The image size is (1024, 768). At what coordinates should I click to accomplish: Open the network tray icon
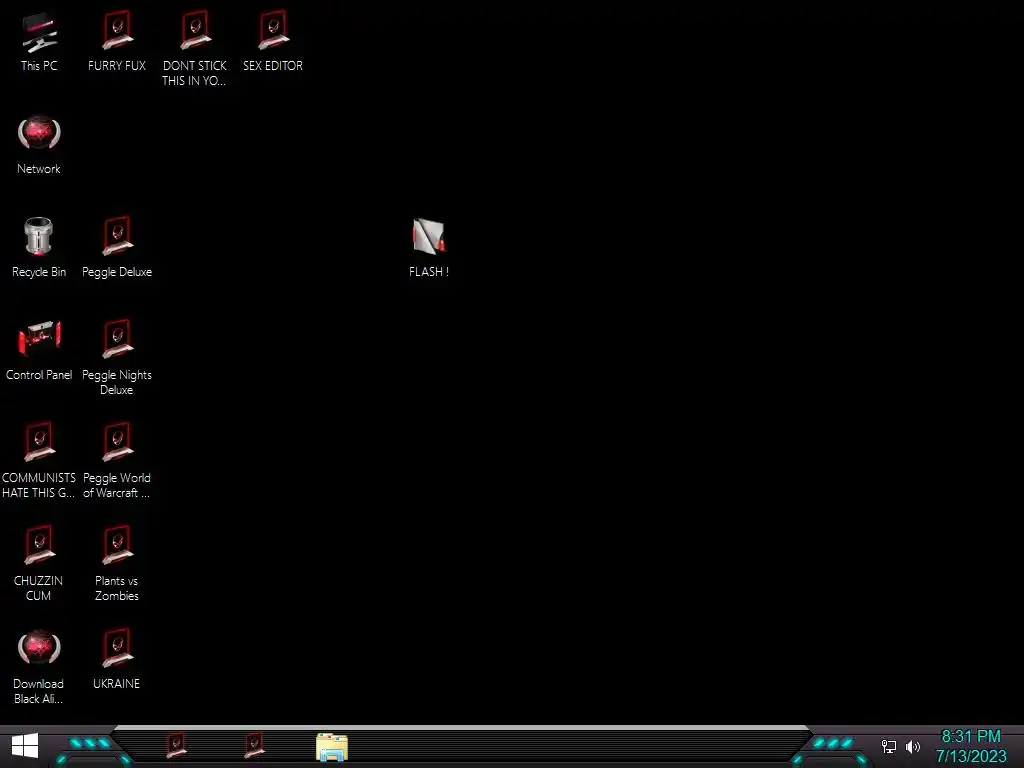[889, 746]
